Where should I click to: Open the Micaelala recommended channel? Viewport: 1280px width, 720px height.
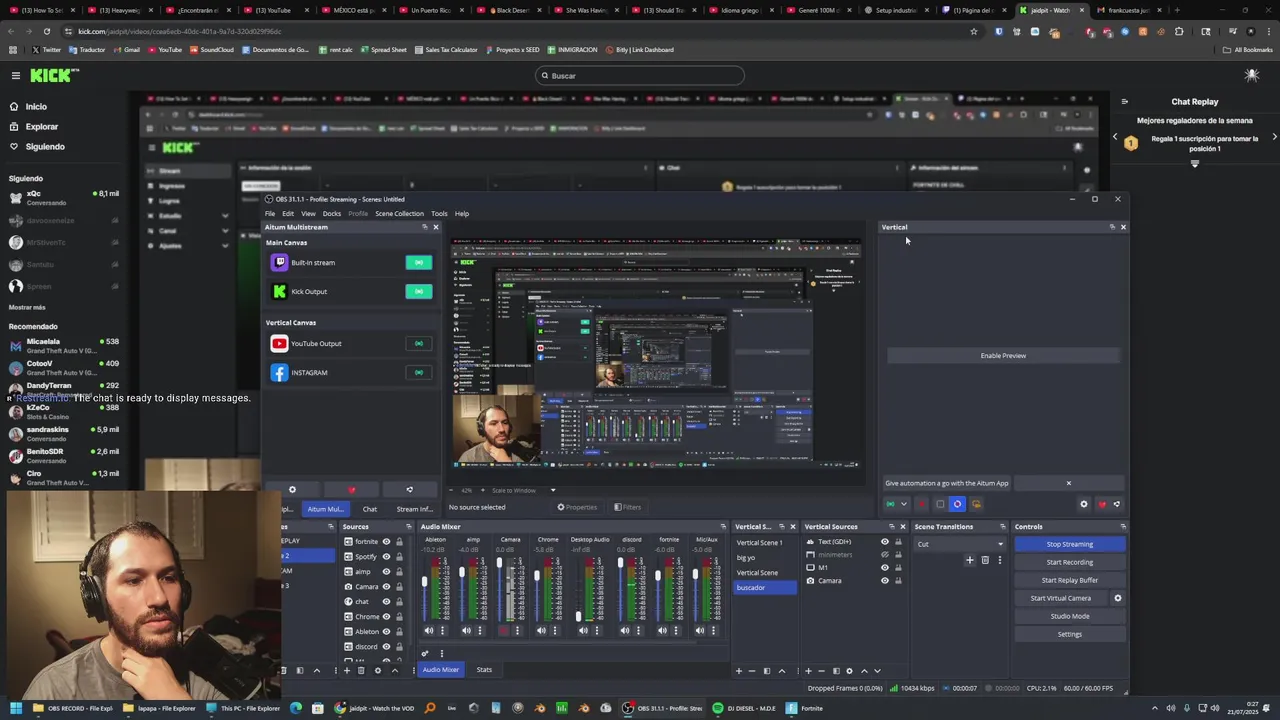tap(64, 345)
